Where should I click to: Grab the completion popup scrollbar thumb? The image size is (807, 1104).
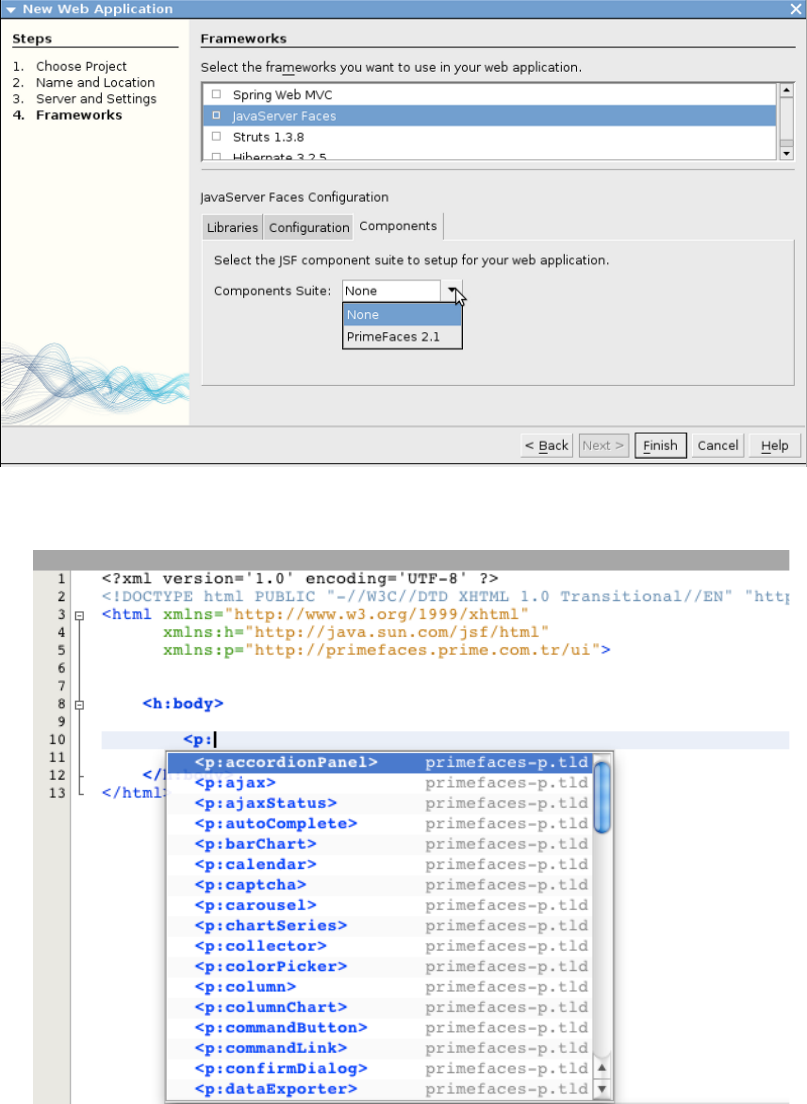pos(602,796)
